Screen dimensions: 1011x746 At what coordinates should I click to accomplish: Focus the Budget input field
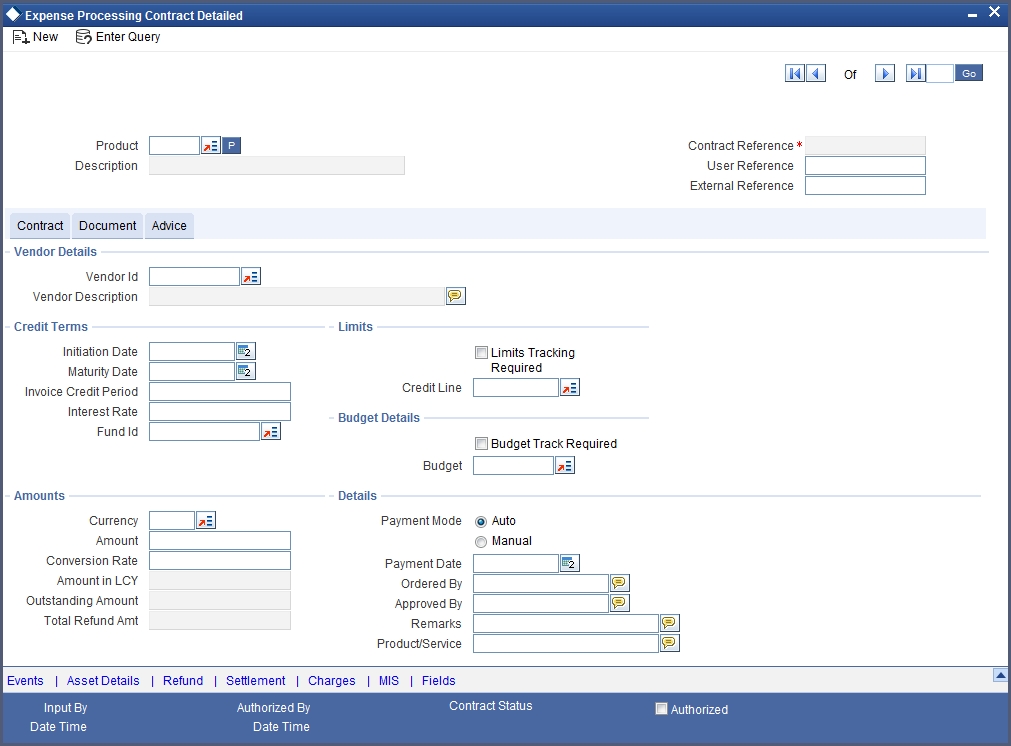point(513,466)
